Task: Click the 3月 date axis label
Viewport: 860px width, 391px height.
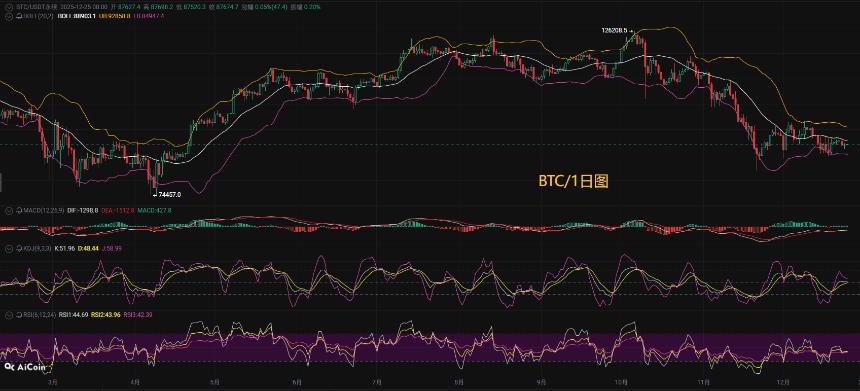Action: (x=53, y=382)
